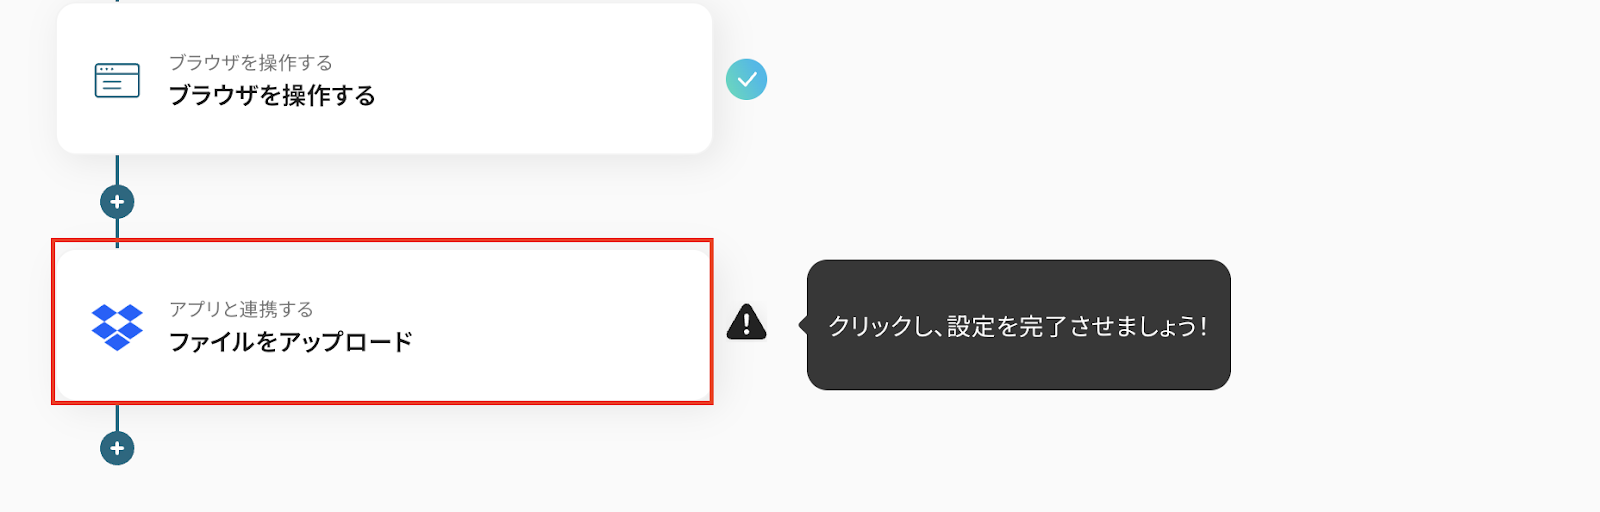Screen dimensions: 1600x512
Task: Open the ファイルをアップロード step title
Action: [x=290, y=342]
